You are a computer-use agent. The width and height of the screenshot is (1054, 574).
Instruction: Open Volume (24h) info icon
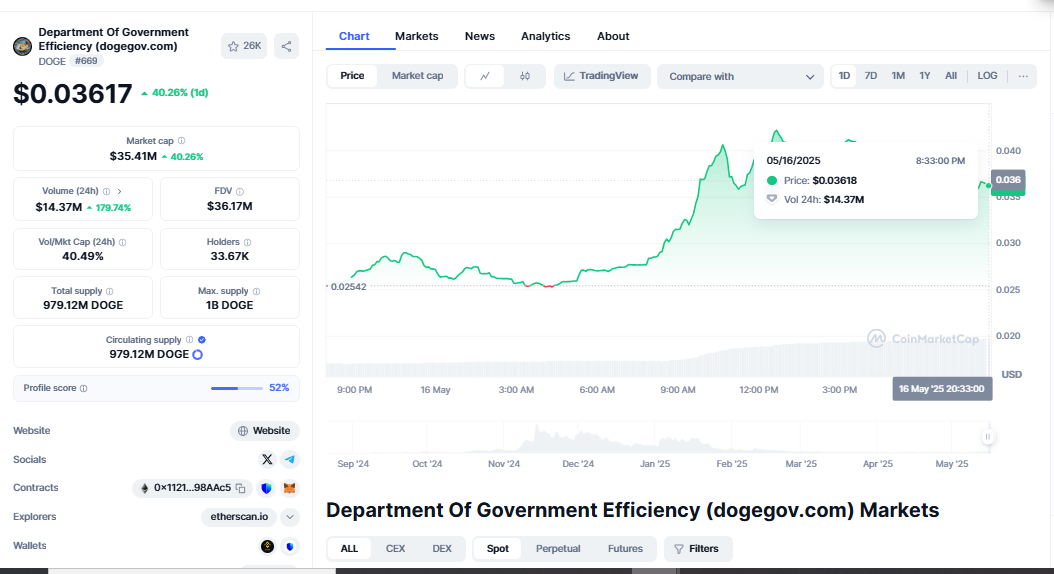[106, 192]
